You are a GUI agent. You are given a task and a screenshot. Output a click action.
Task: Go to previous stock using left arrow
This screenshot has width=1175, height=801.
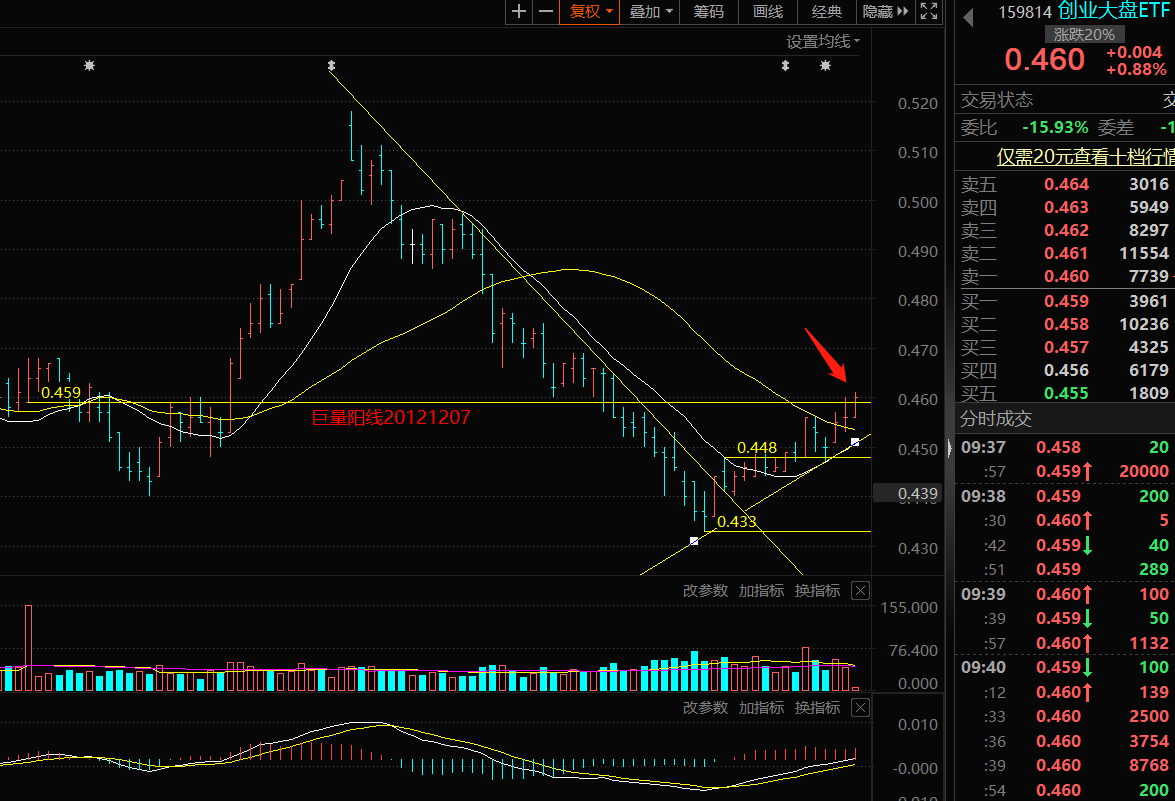pos(967,14)
